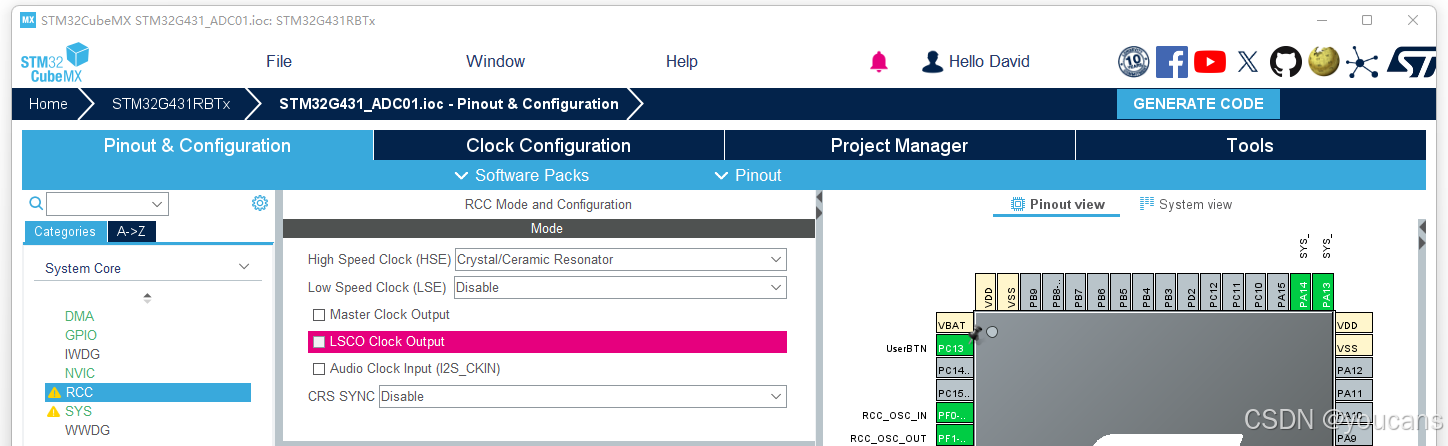
Task: Click the STM32CubeMX logo icon
Action: (x=55, y=62)
